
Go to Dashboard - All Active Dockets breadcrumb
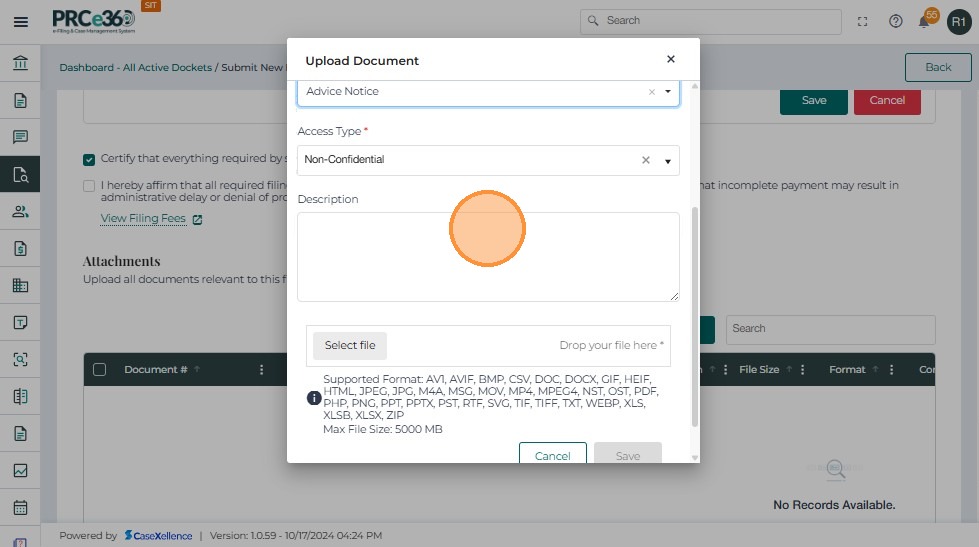135,68
